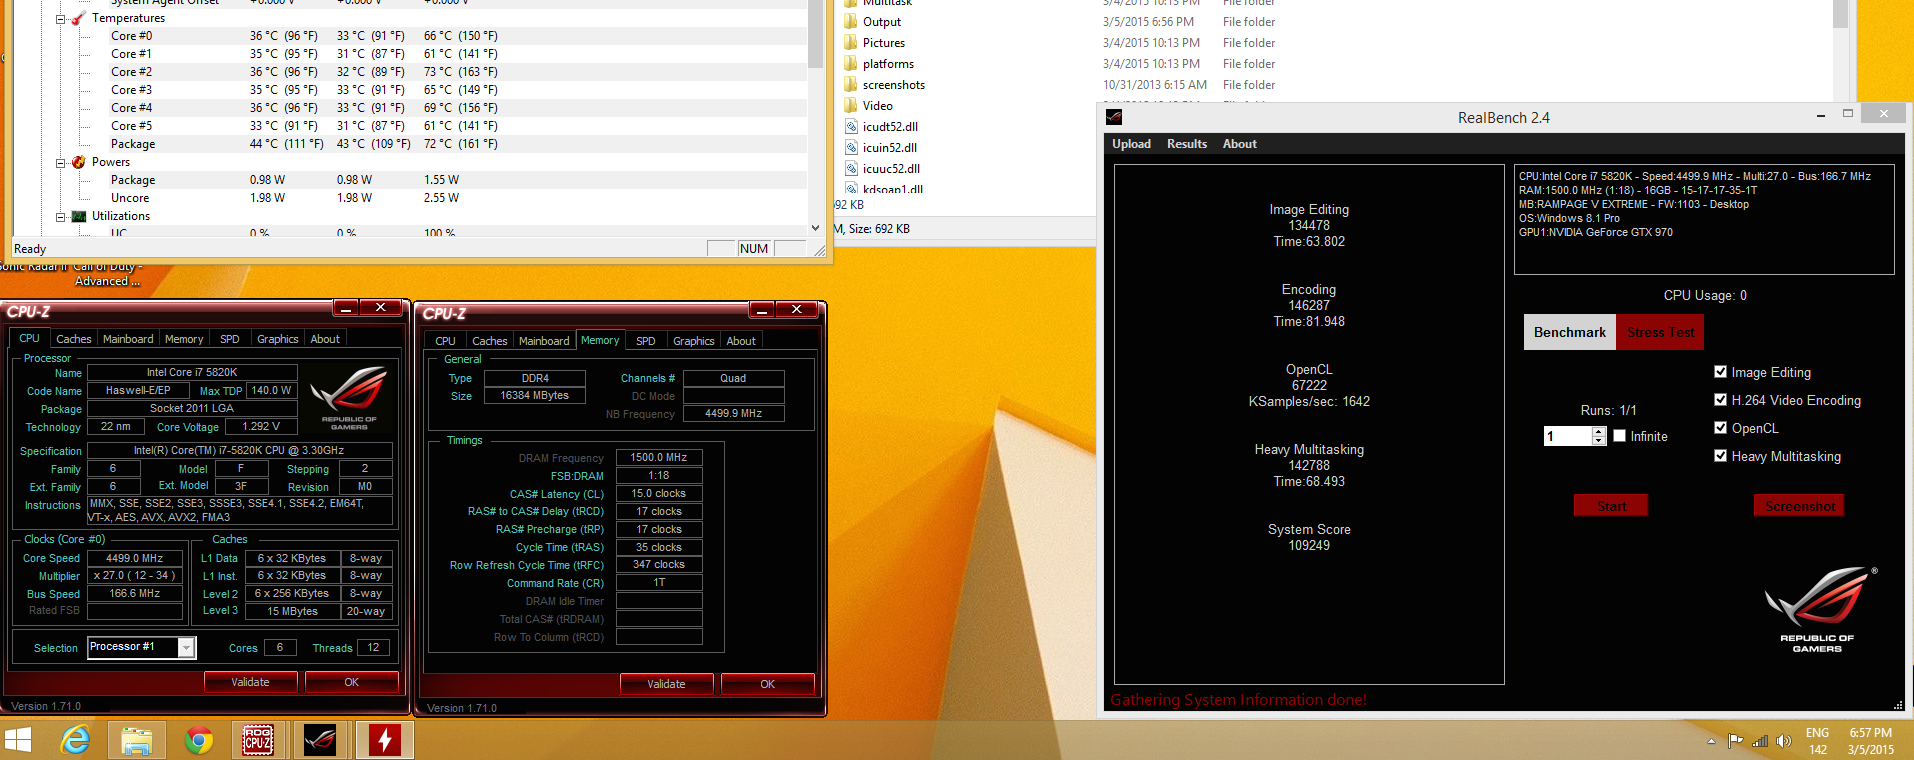Open the Processor #1 selection dropdown

coord(186,648)
